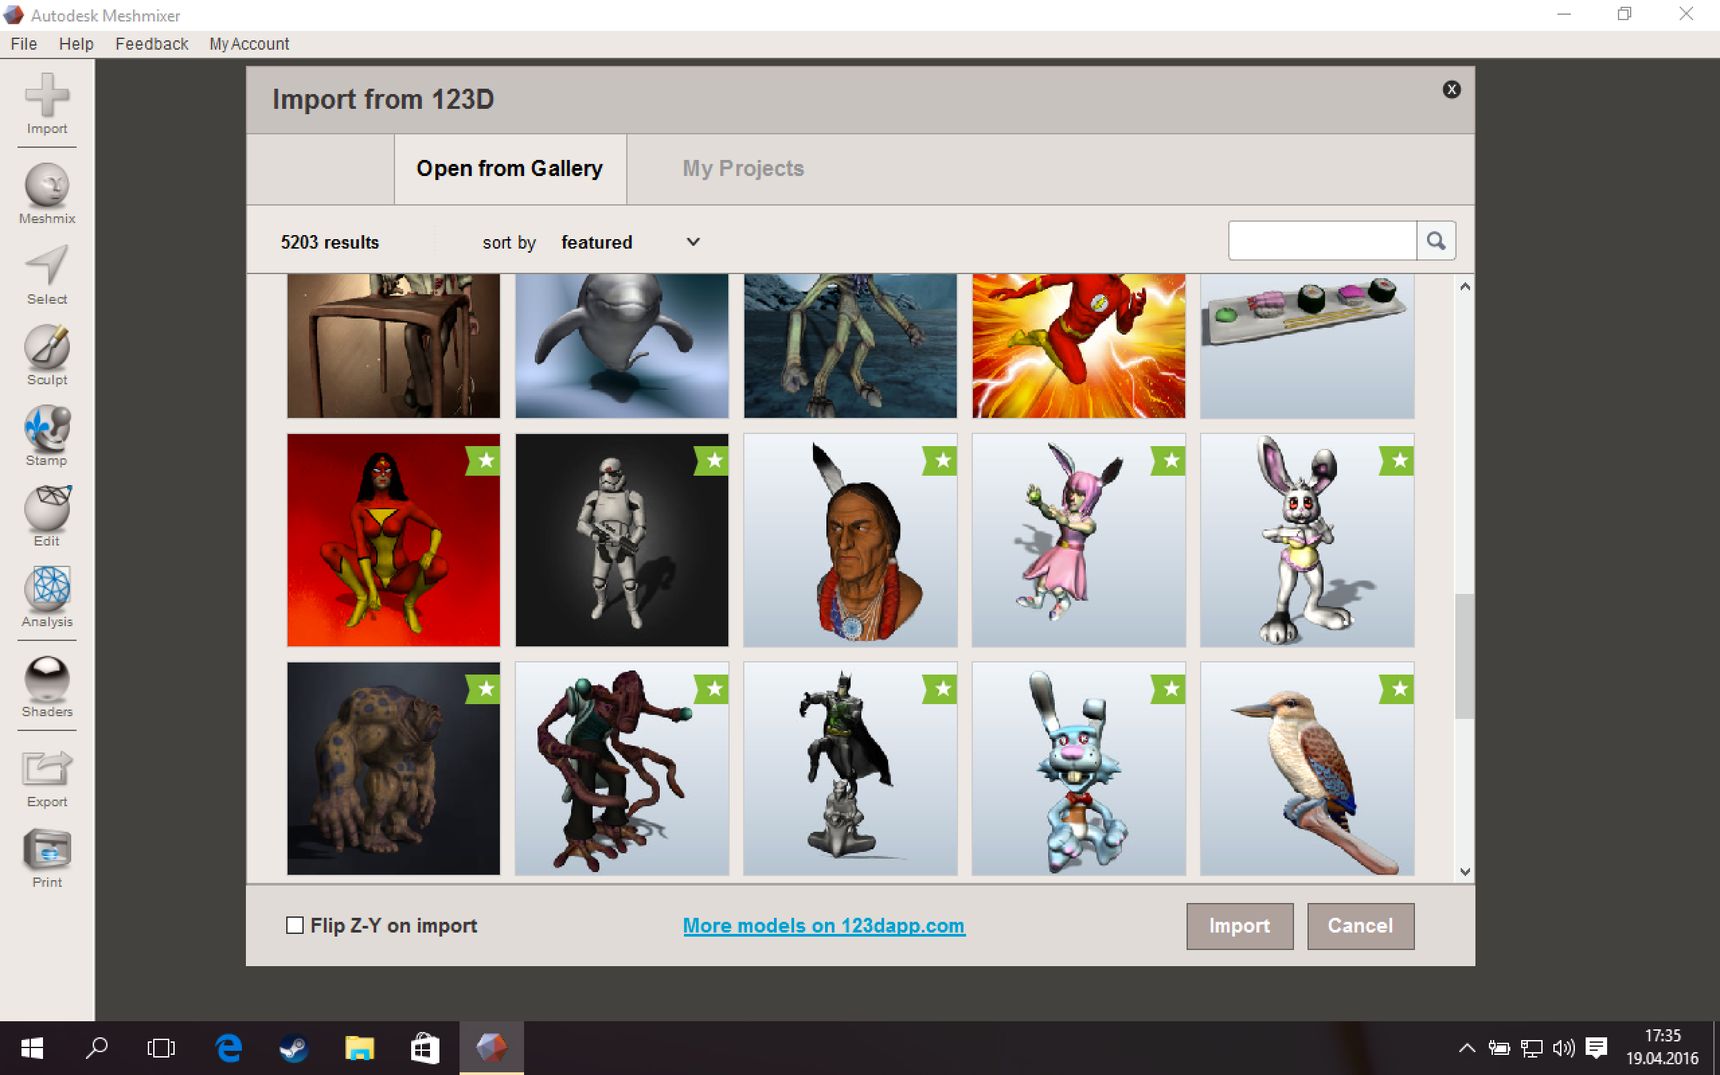The height and width of the screenshot is (1075, 1720).
Task: Click the volume icon in system tray
Action: point(1564,1048)
